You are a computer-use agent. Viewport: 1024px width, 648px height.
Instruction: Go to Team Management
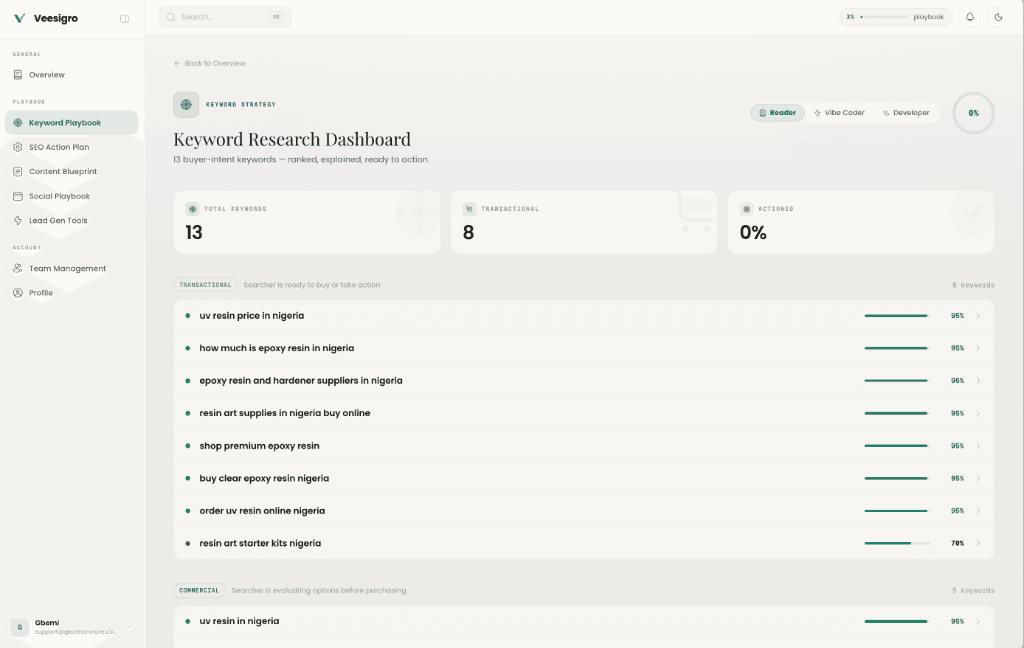click(x=72, y=268)
